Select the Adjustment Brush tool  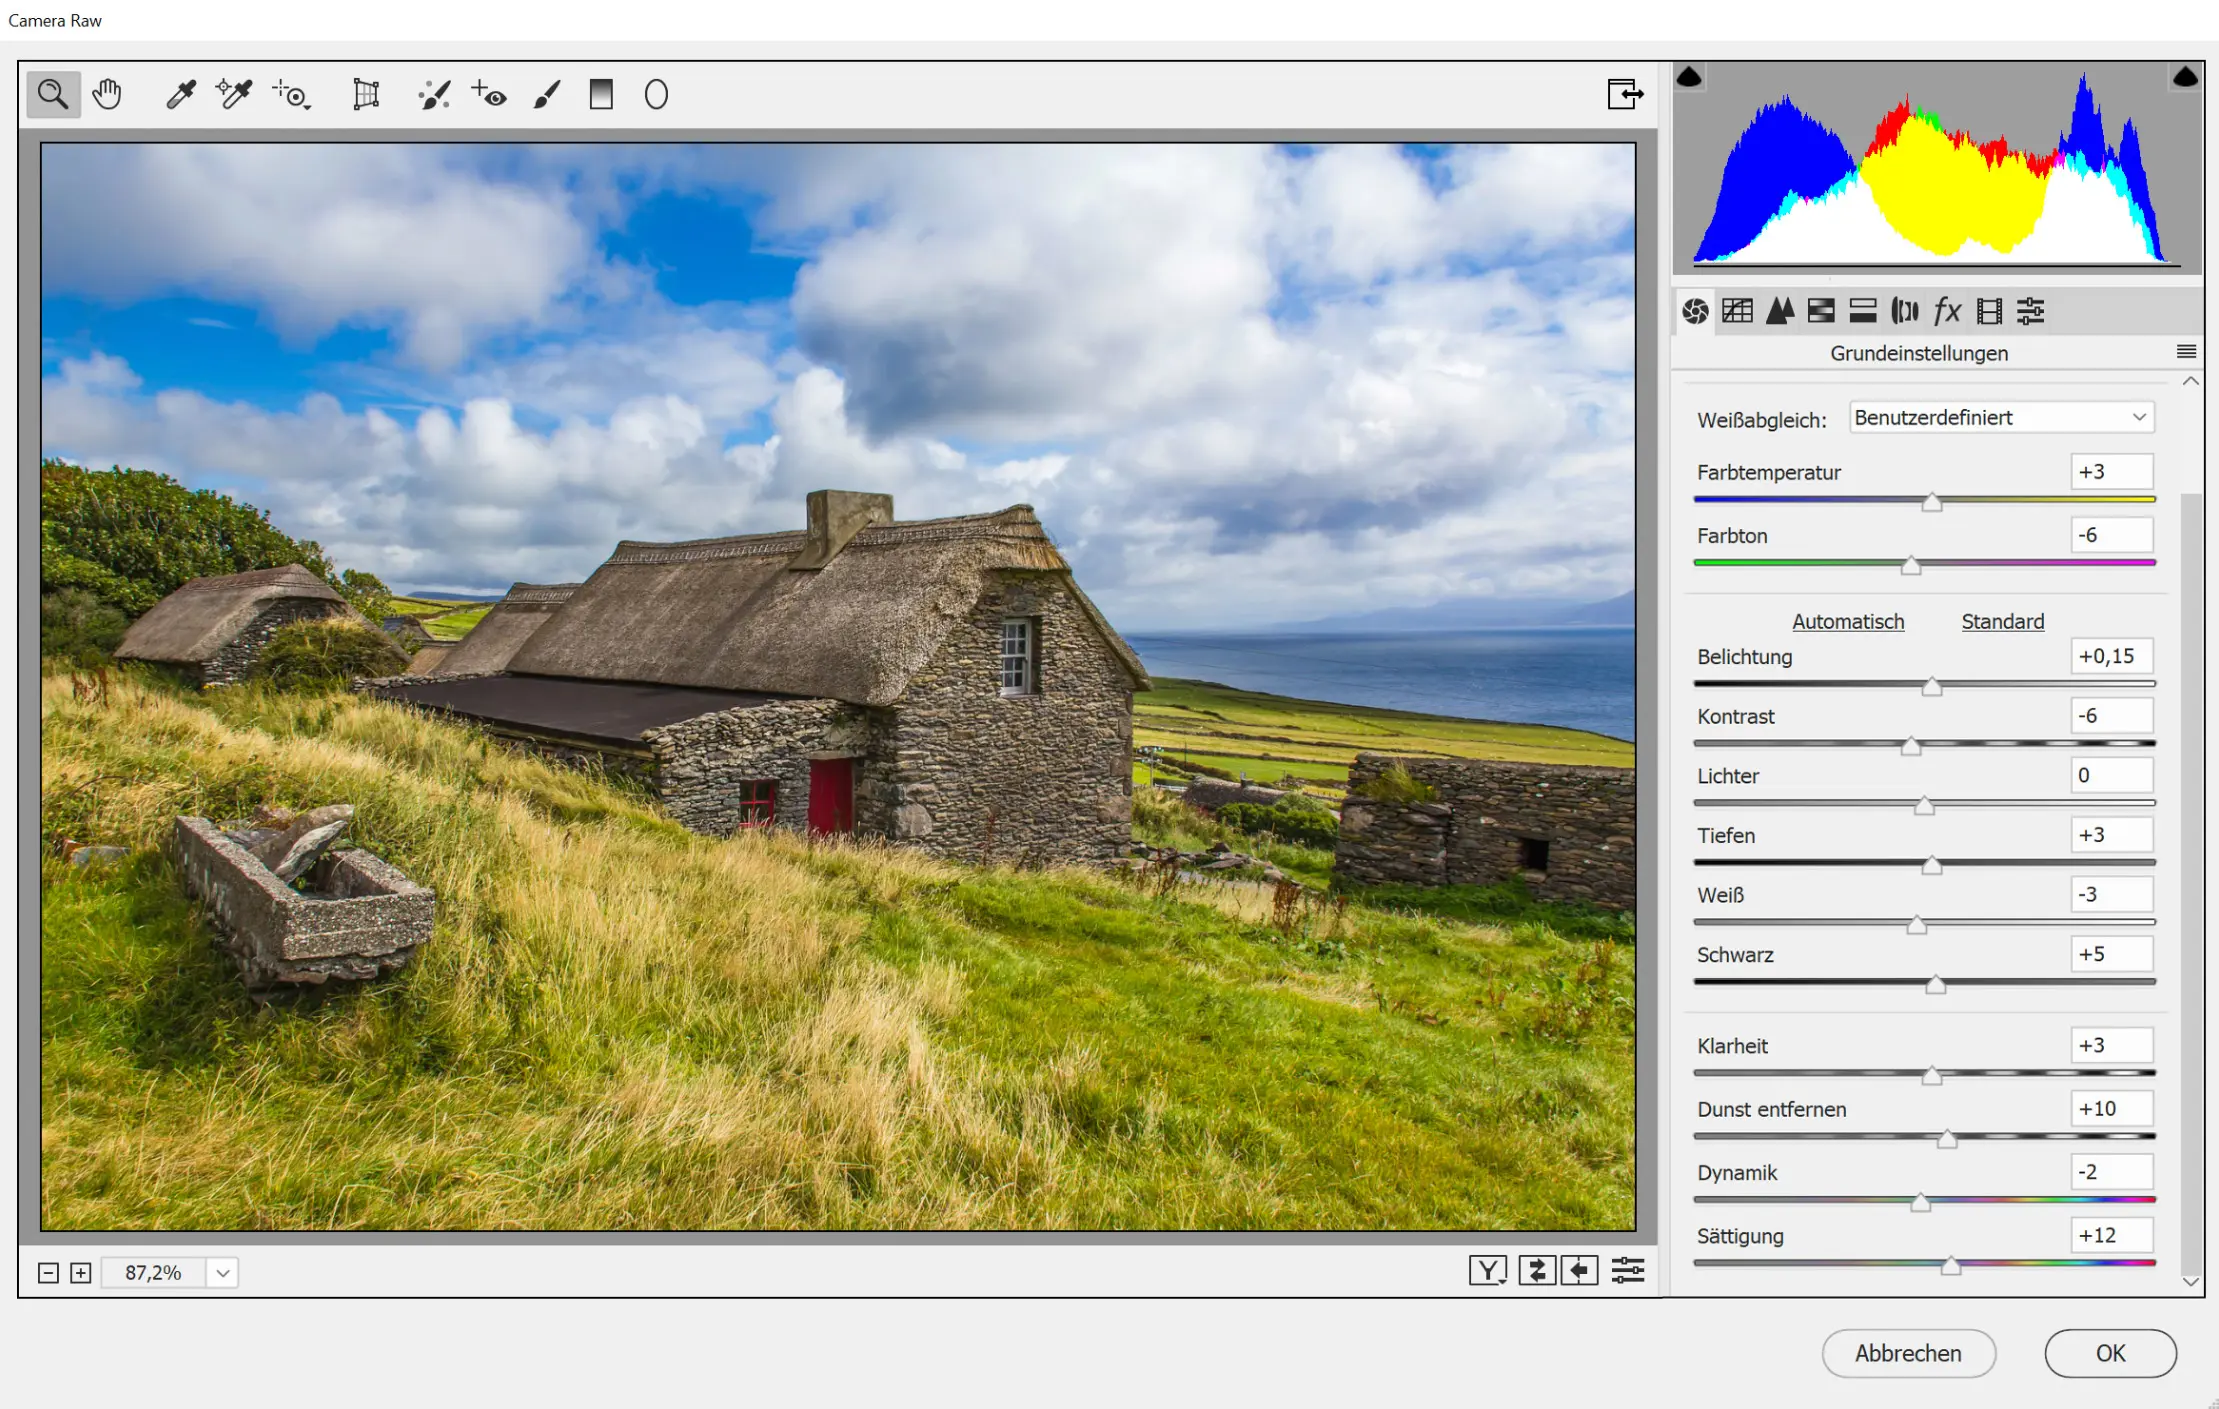pyautogui.click(x=547, y=95)
